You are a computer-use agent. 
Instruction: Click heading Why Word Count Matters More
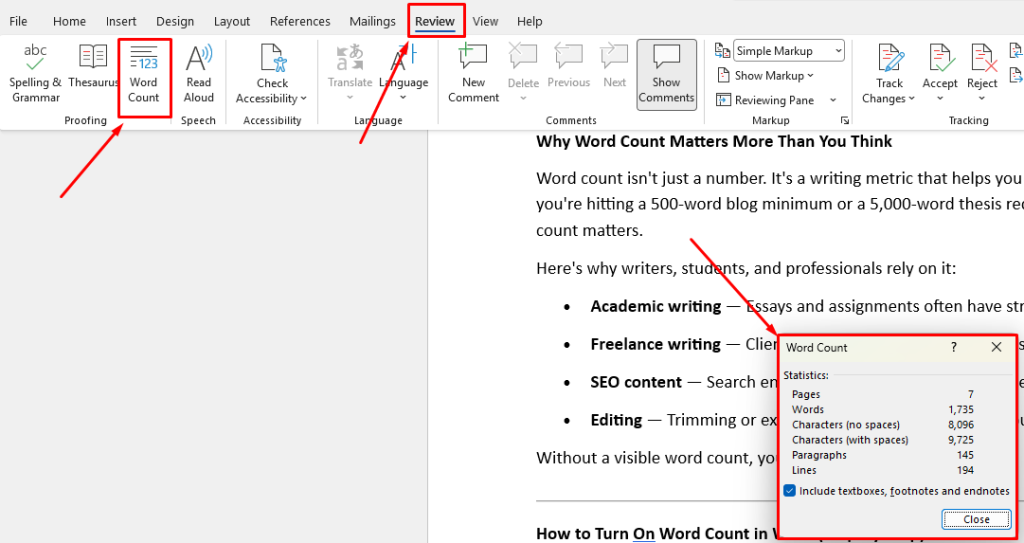coord(714,142)
